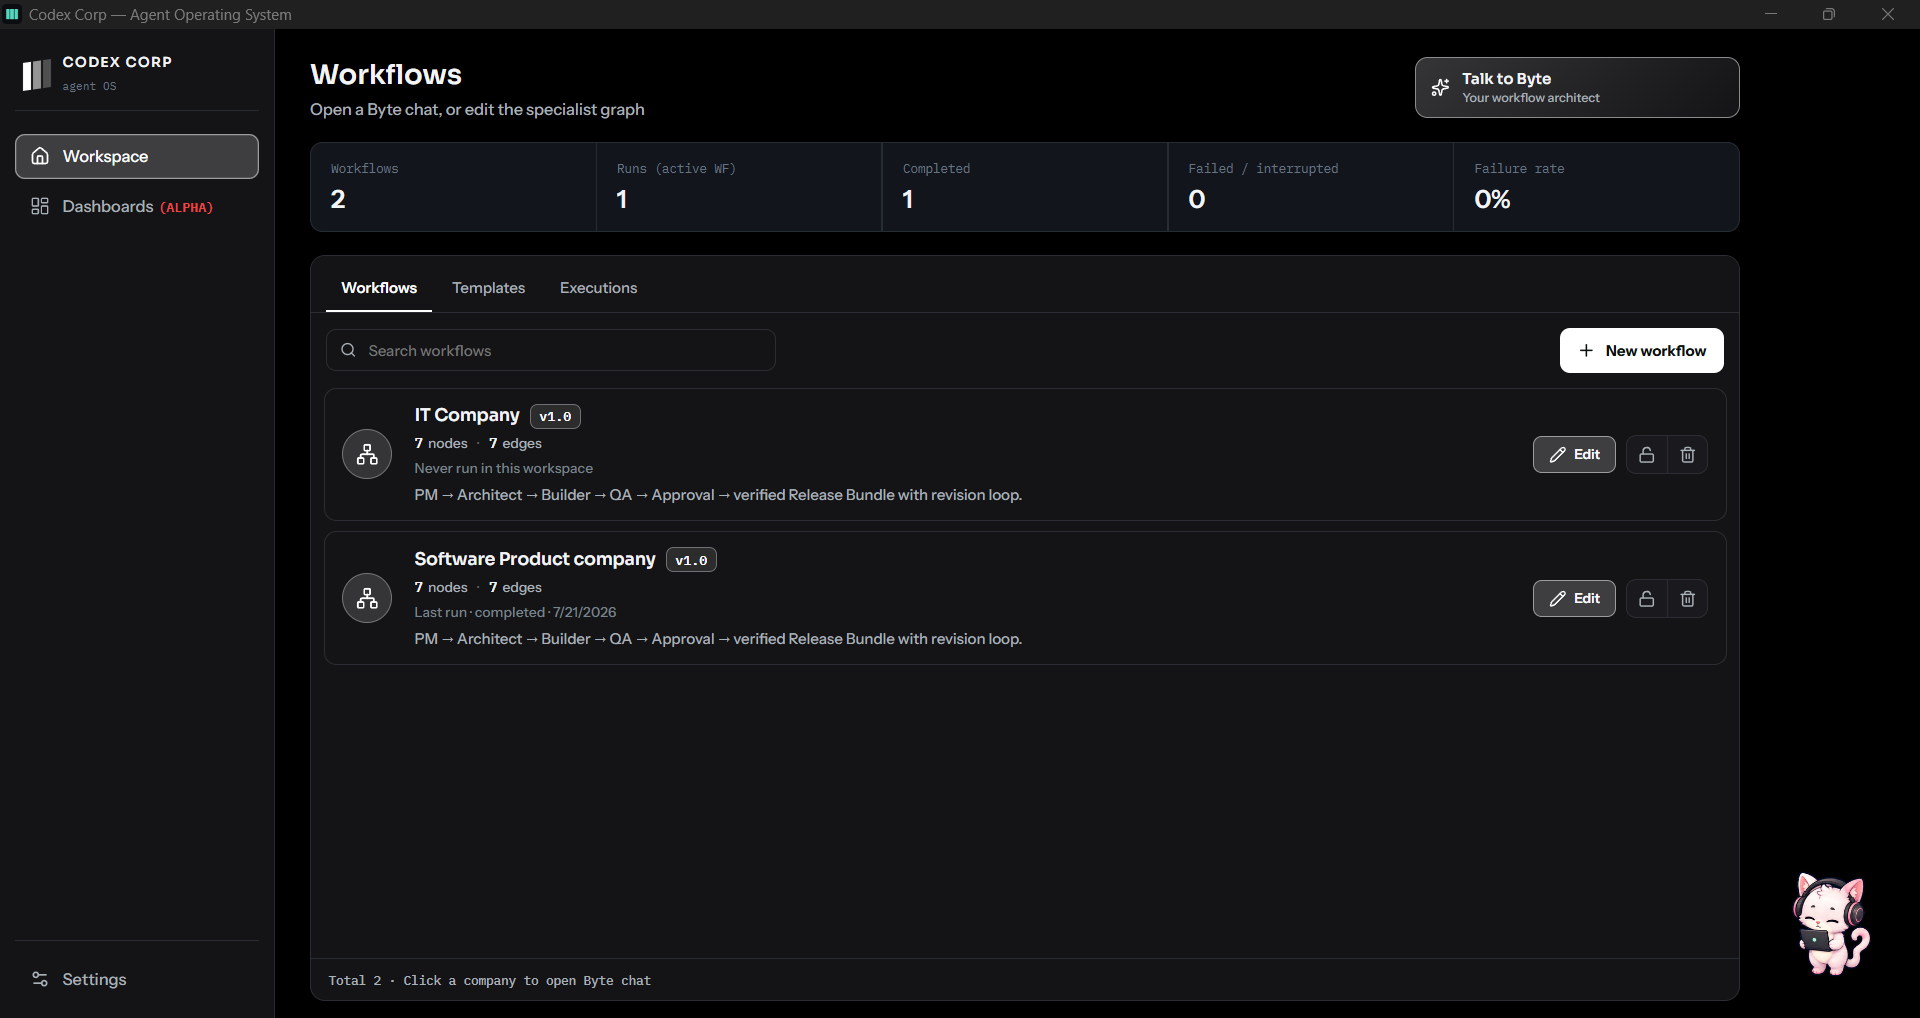Click the Search workflows field

pyautogui.click(x=551, y=350)
